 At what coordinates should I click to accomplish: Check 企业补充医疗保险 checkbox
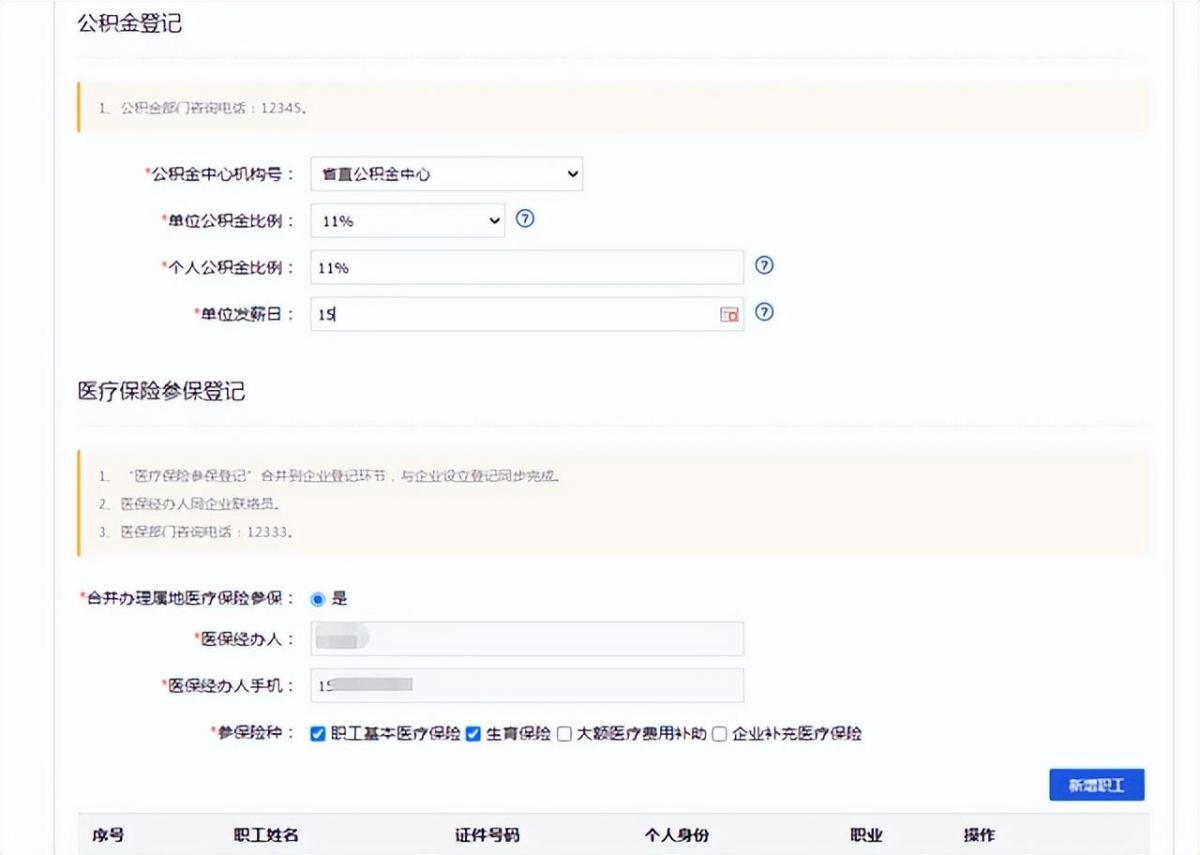click(719, 733)
